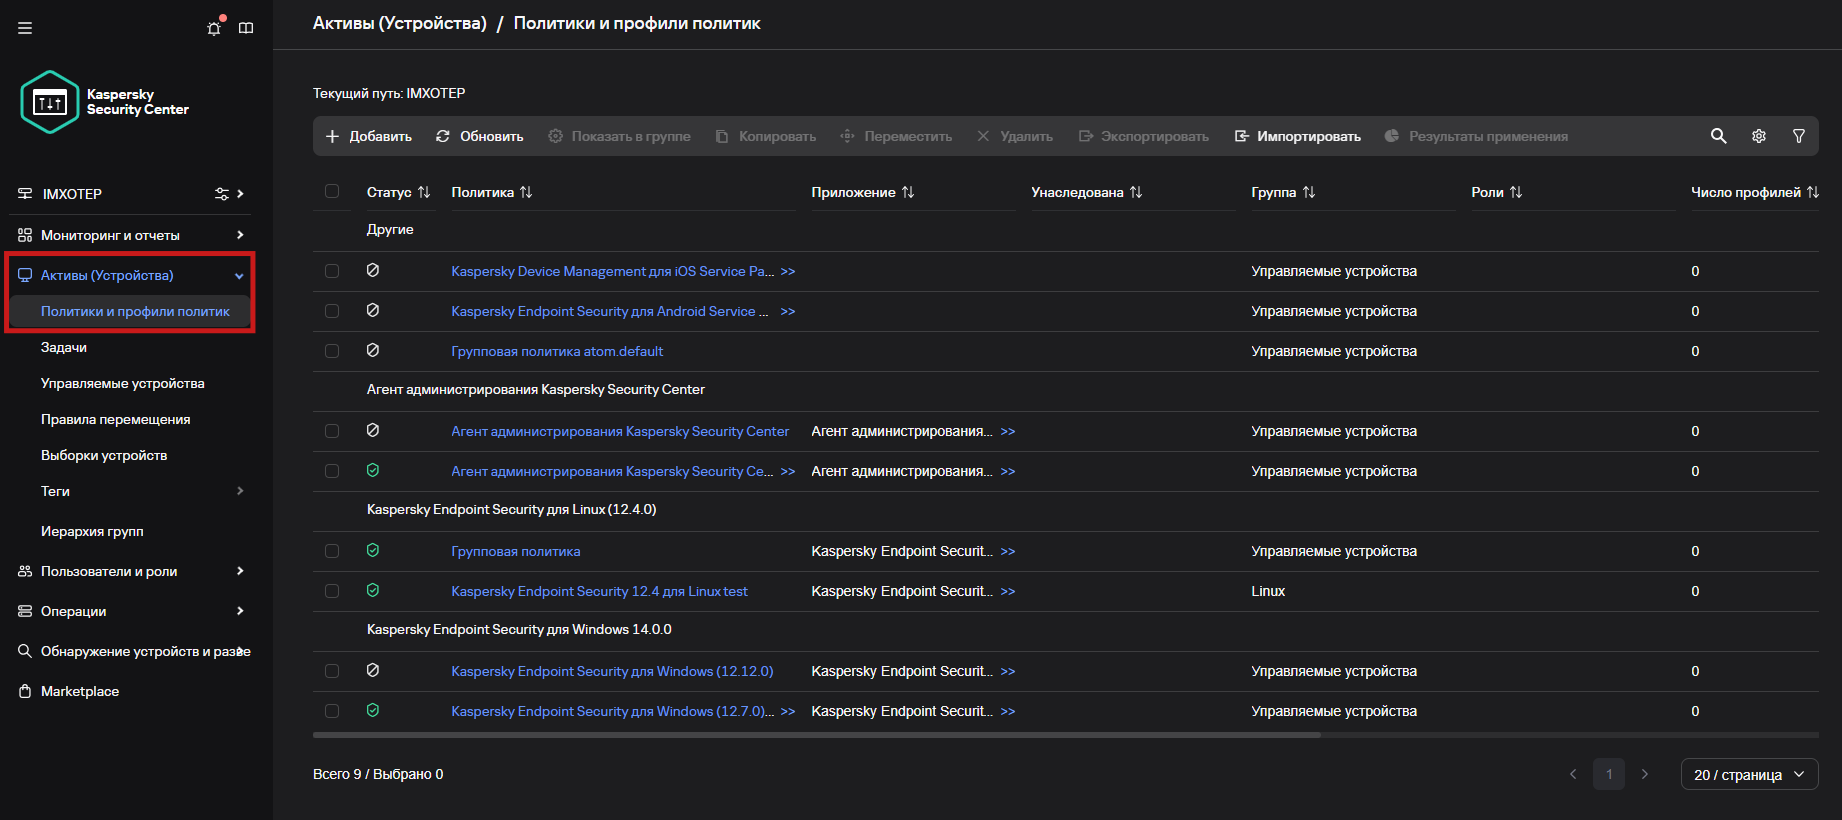Tick checkbox for Windows (12.12.0) policy
Viewport: 1842px width, 820px height.
332,671
